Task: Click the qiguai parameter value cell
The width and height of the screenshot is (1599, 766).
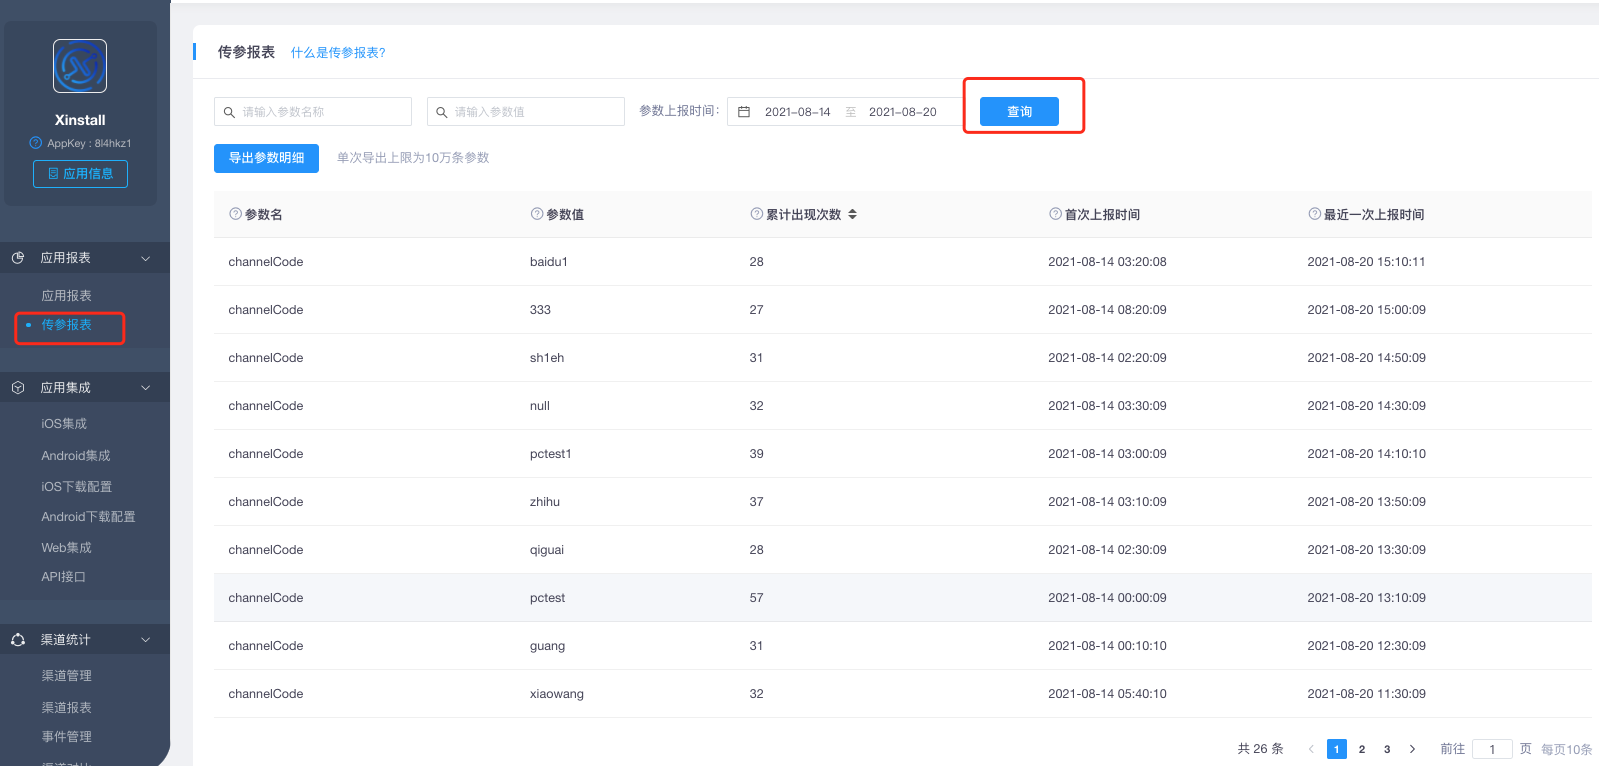Action: click(x=547, y=550)
